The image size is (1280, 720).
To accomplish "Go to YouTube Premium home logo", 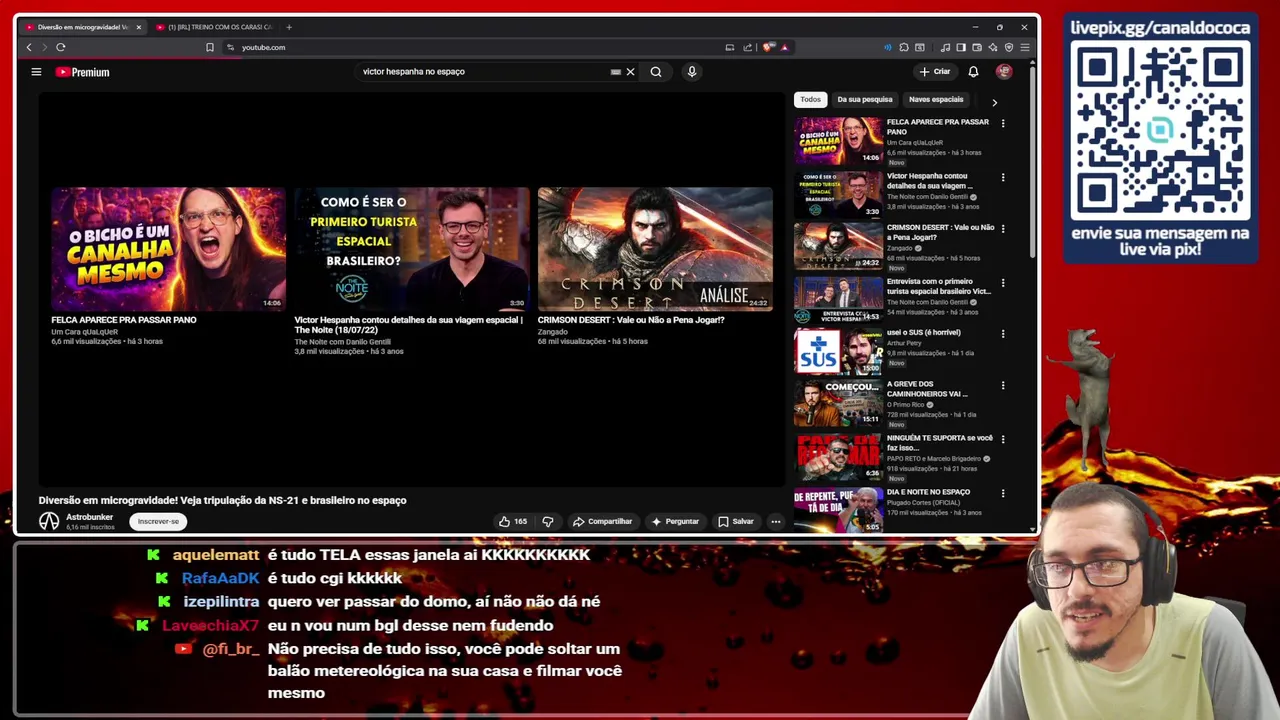I will pos(82,72).
